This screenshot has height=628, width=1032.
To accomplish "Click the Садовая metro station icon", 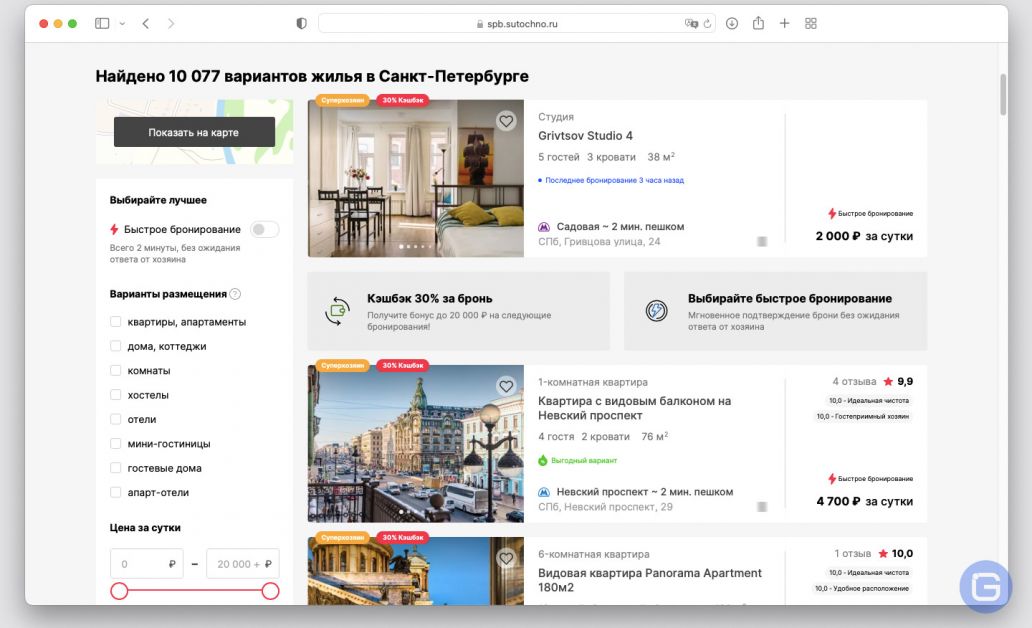I will [x=544, y=227].
